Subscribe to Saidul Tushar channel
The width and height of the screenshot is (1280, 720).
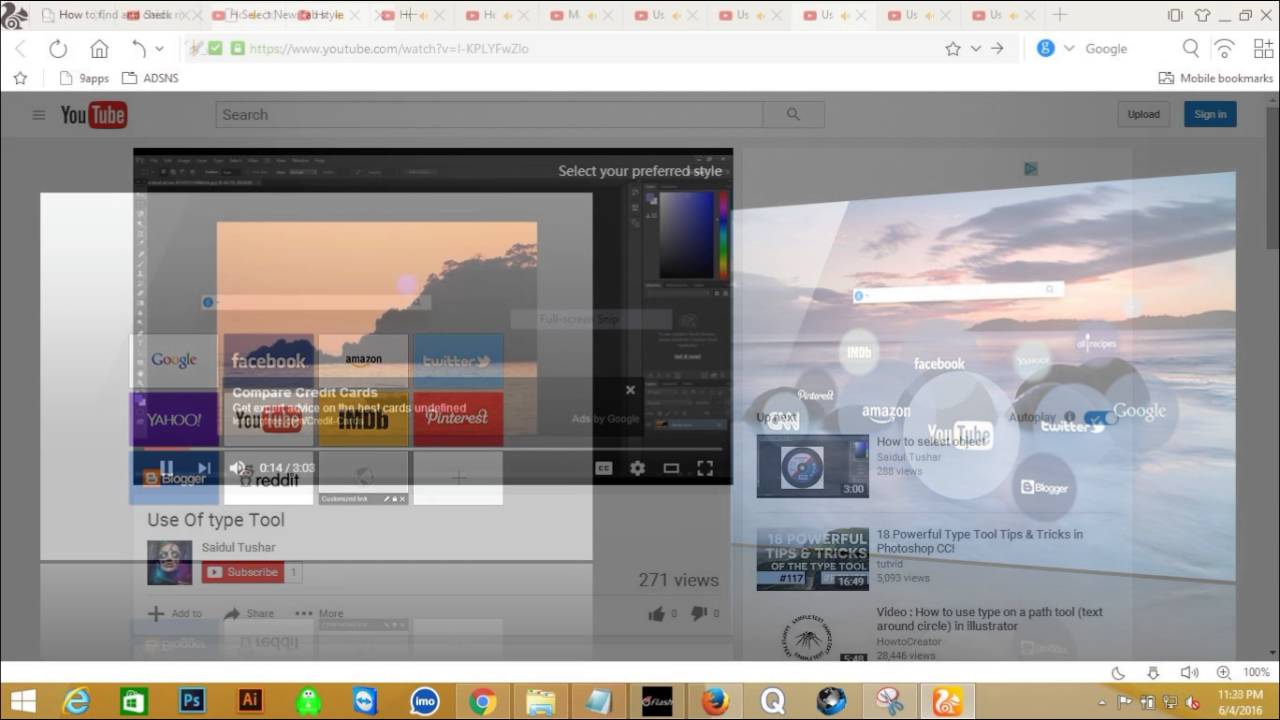pyautogui.click(x=243, y=572)
